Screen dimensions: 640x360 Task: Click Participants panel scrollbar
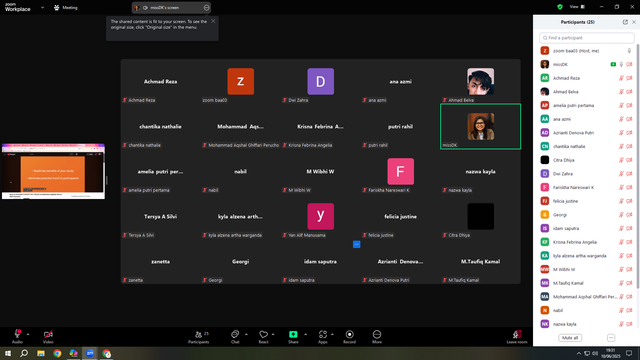point(638,165)
